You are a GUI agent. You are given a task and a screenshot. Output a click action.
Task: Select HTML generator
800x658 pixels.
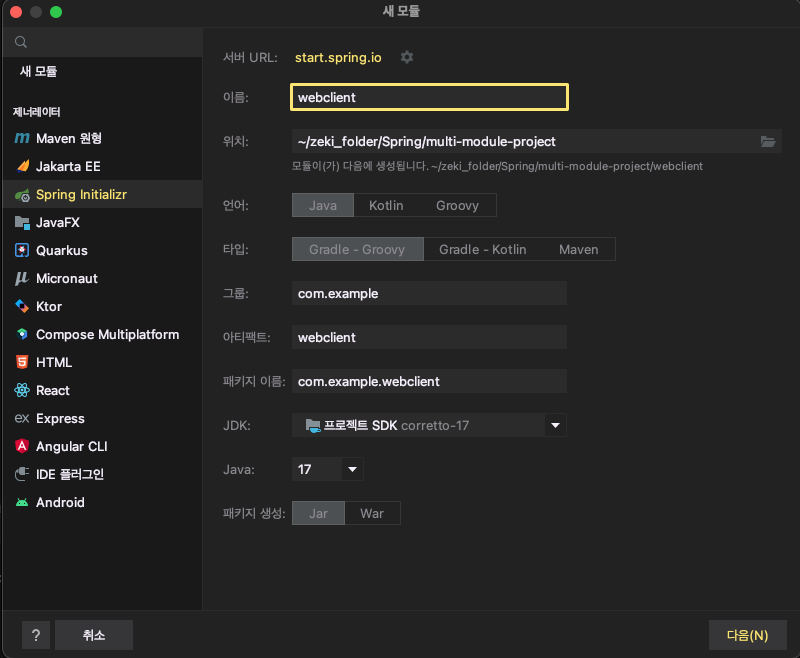(102, 362)
